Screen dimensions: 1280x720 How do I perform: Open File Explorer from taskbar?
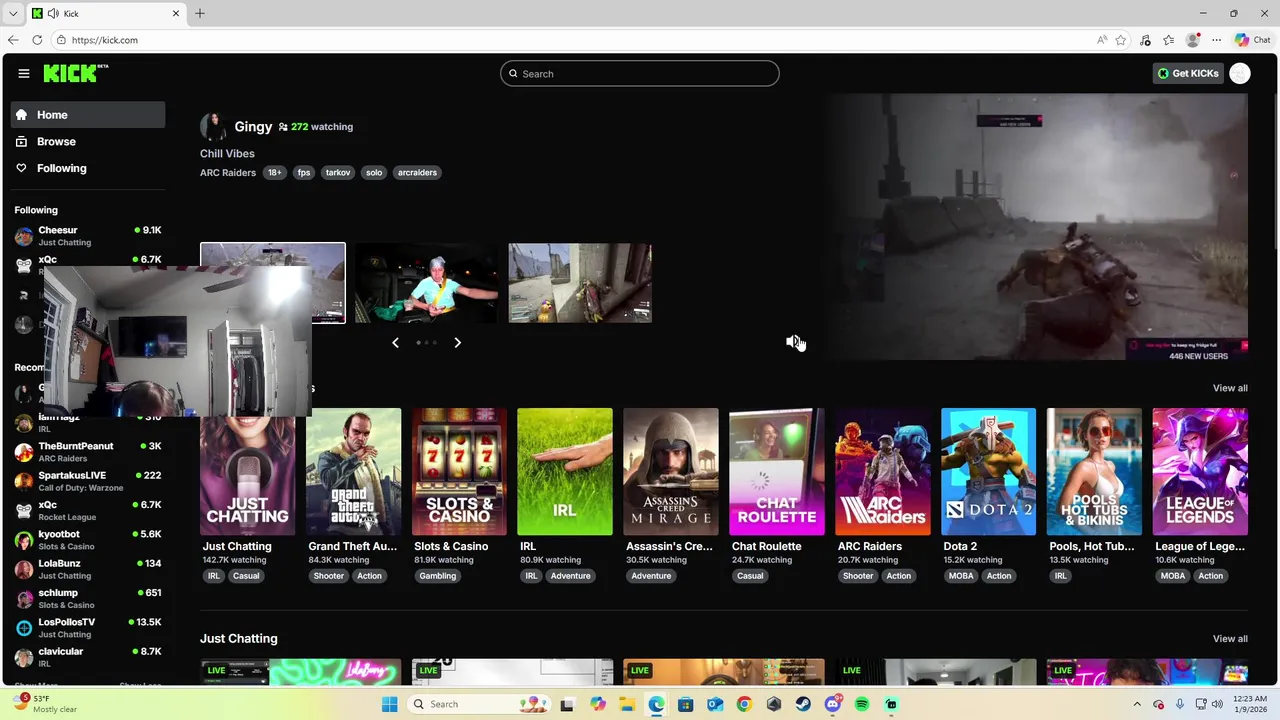[x=627, y=704]
